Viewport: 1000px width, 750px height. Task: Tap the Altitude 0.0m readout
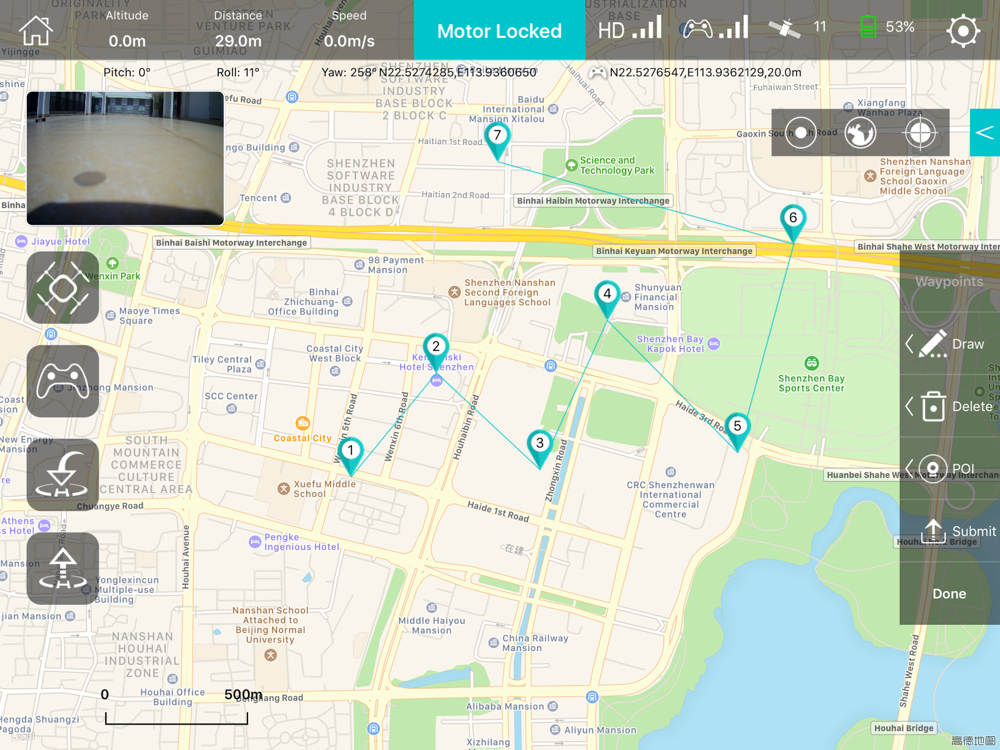[127, 29]
